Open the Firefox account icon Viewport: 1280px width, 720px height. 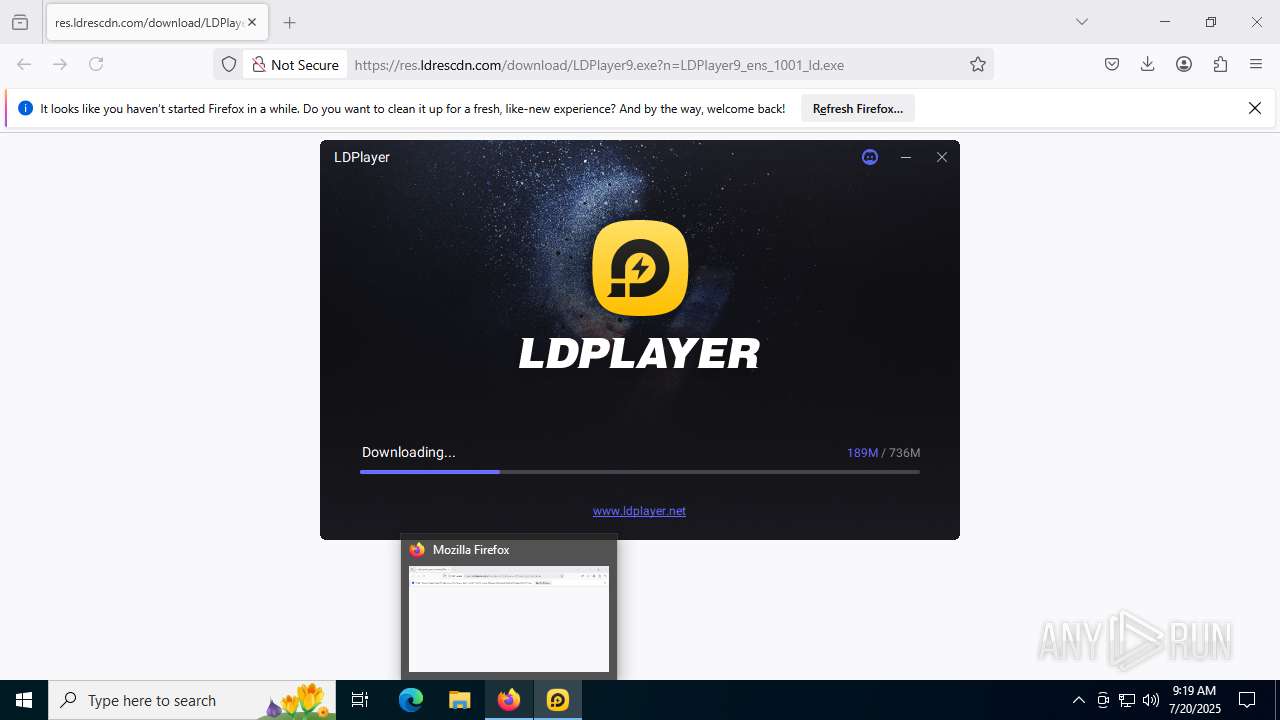click(1184, 64)
